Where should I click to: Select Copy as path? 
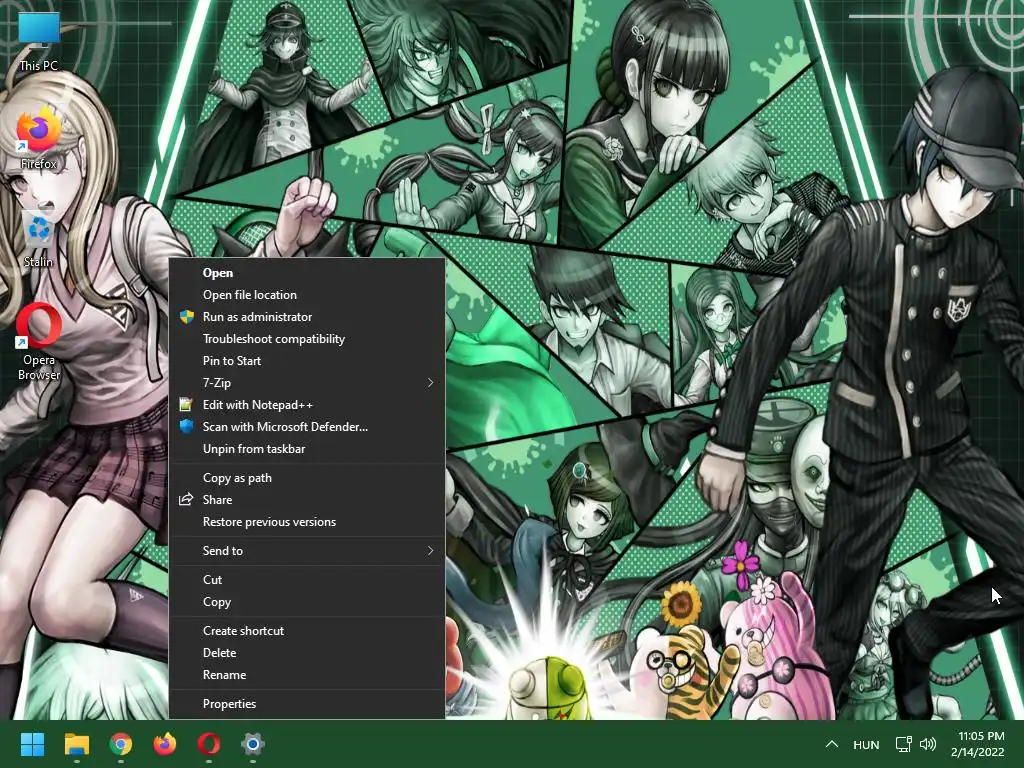pyautogui.click(x=307, y=478)
